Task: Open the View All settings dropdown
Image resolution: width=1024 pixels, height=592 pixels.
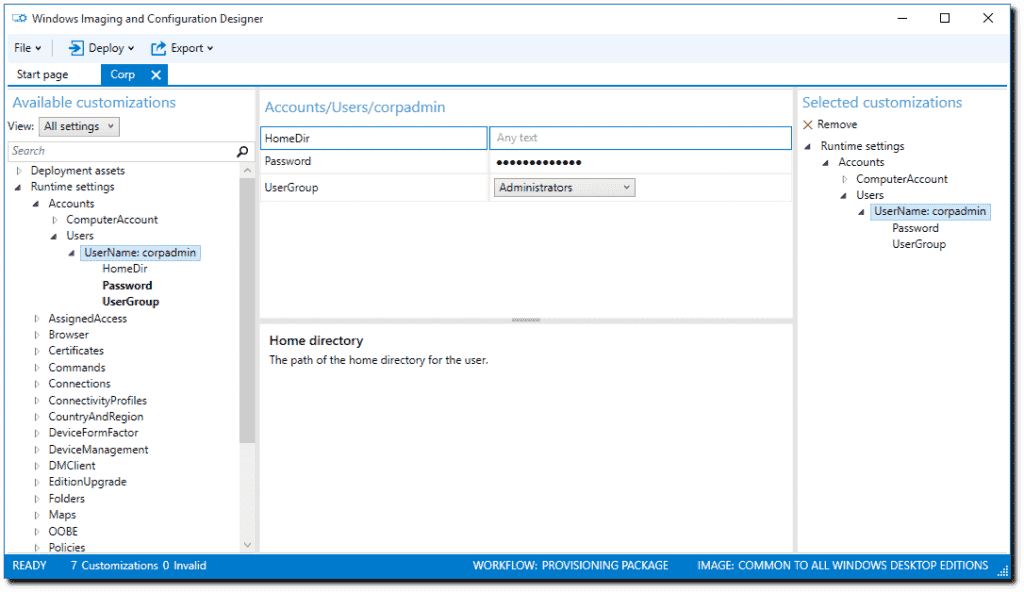Action: click(x=79, y=126)
